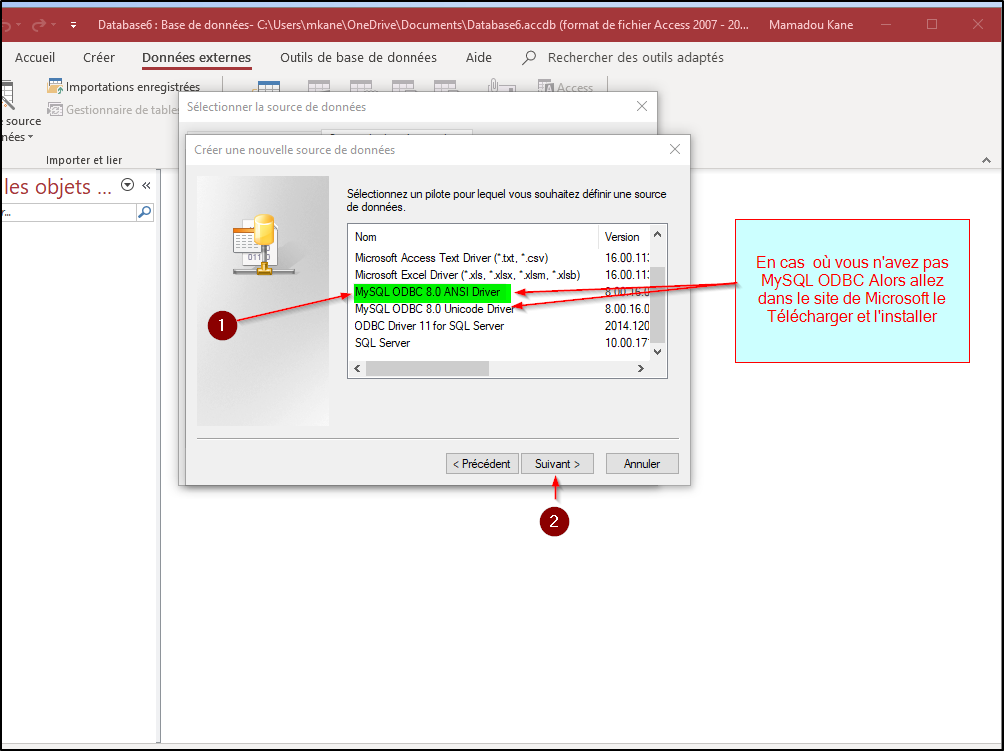Viewport: 1004px width, 751px height.
Task: Select MySQL ODBC 8.0 ANSI Driver
Action: pos(427,292)
